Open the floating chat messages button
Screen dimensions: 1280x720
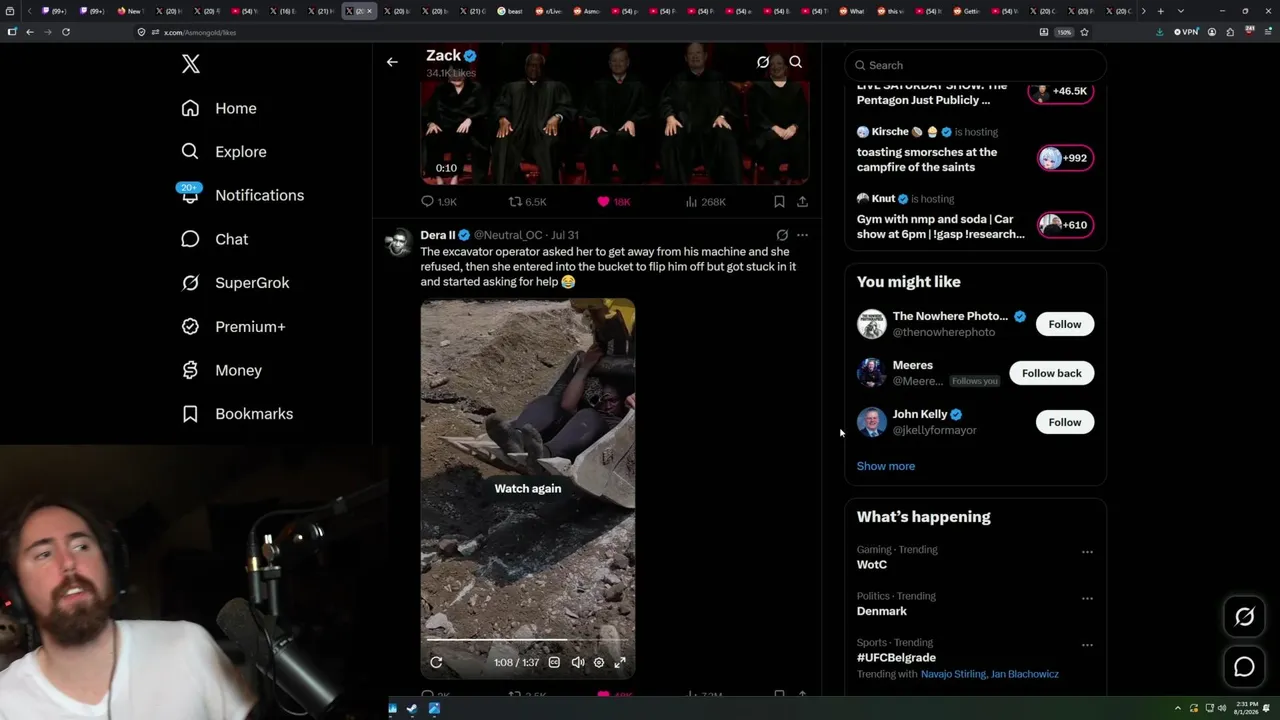(x=1244, y=667)
